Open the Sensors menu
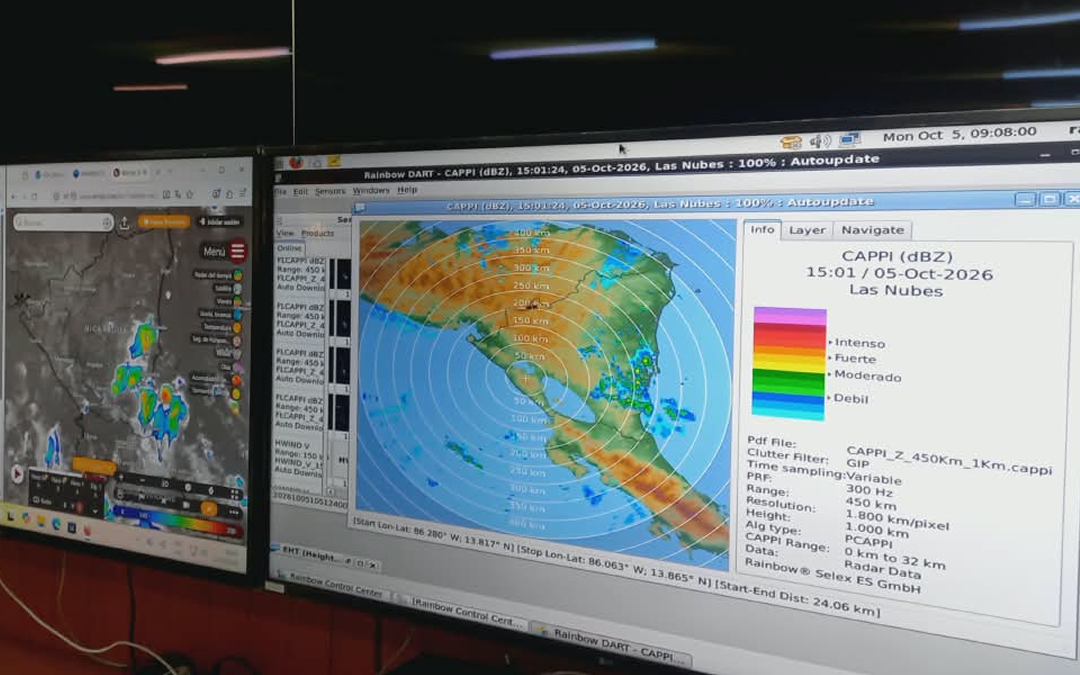This screenshot has height=675, width=1080. [330, 191]
